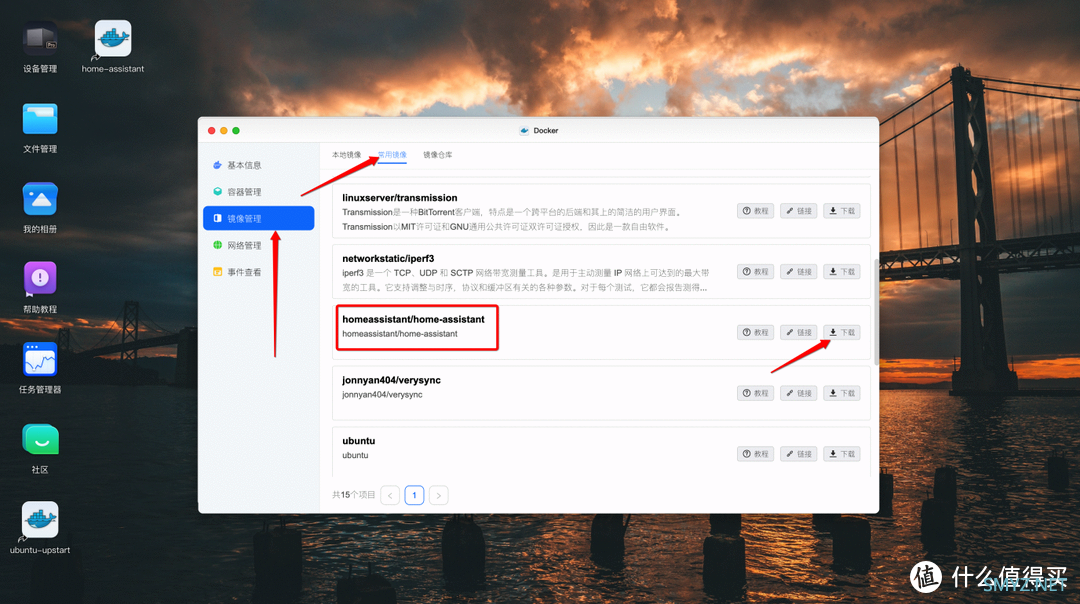Image resolution: width=1080 pixels, height=604 pixels.
Task: Open 链接 for homeassistant/home-assistant
Action: tap(798, 332)
